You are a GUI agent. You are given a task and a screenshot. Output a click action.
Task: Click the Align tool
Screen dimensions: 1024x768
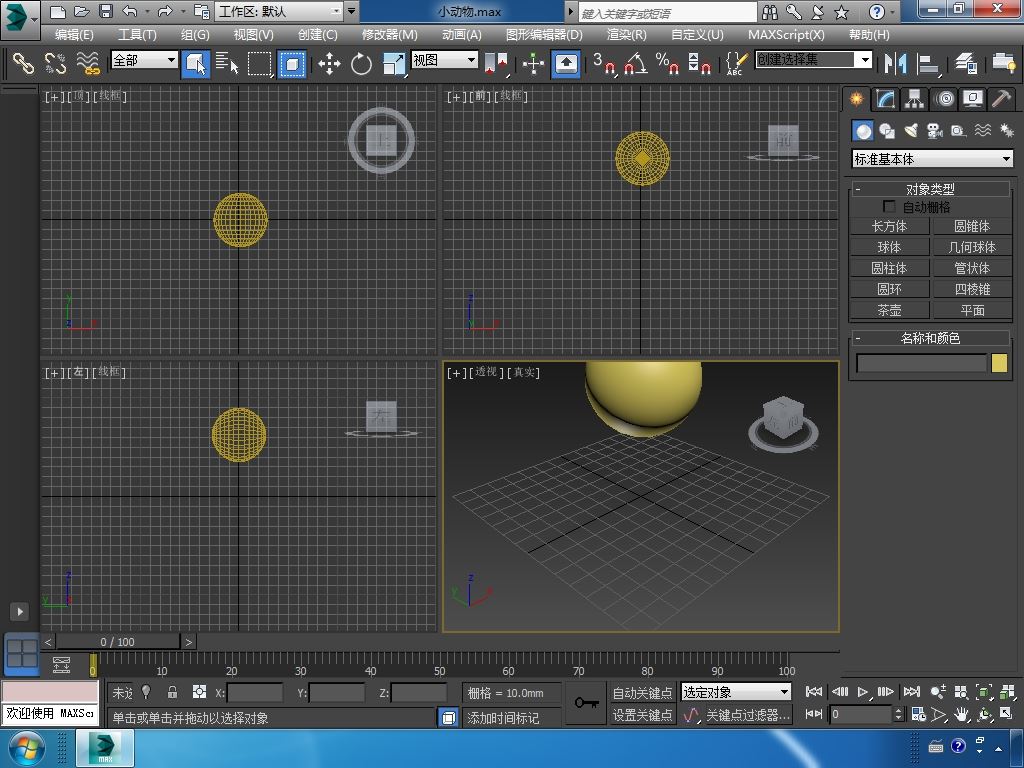point(927,63)
